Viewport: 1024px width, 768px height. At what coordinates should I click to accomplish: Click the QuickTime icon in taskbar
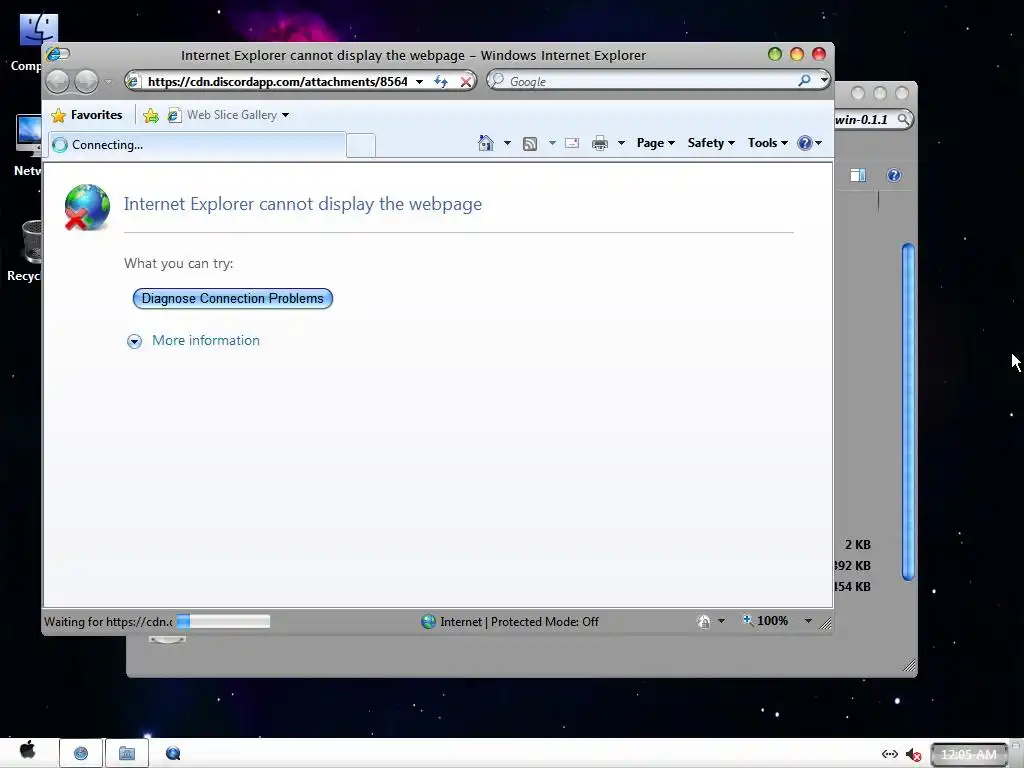(173, 754)
